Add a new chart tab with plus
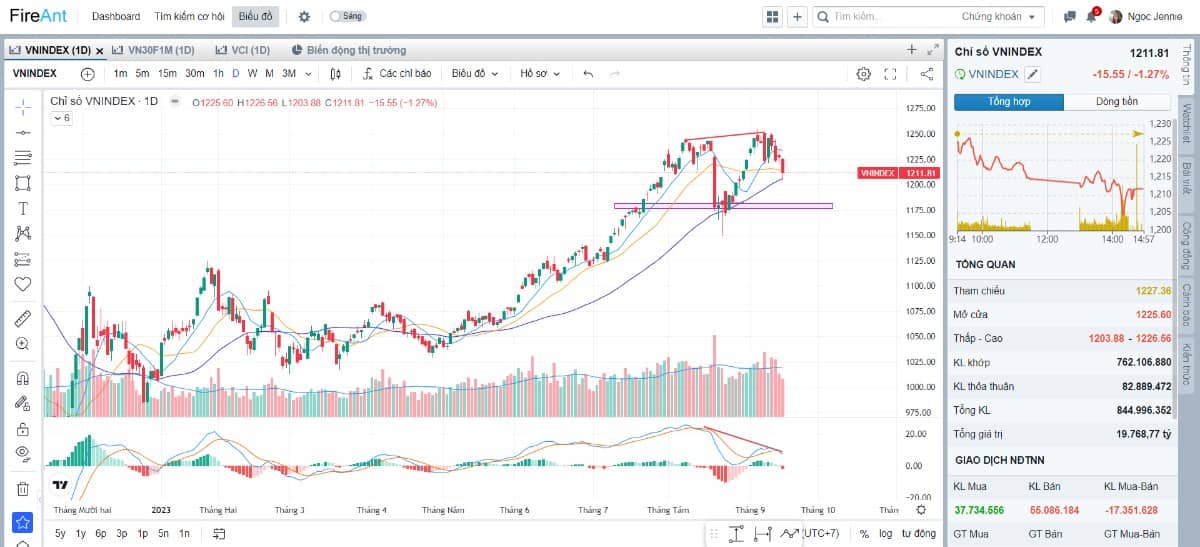 [x=911, y=49]
